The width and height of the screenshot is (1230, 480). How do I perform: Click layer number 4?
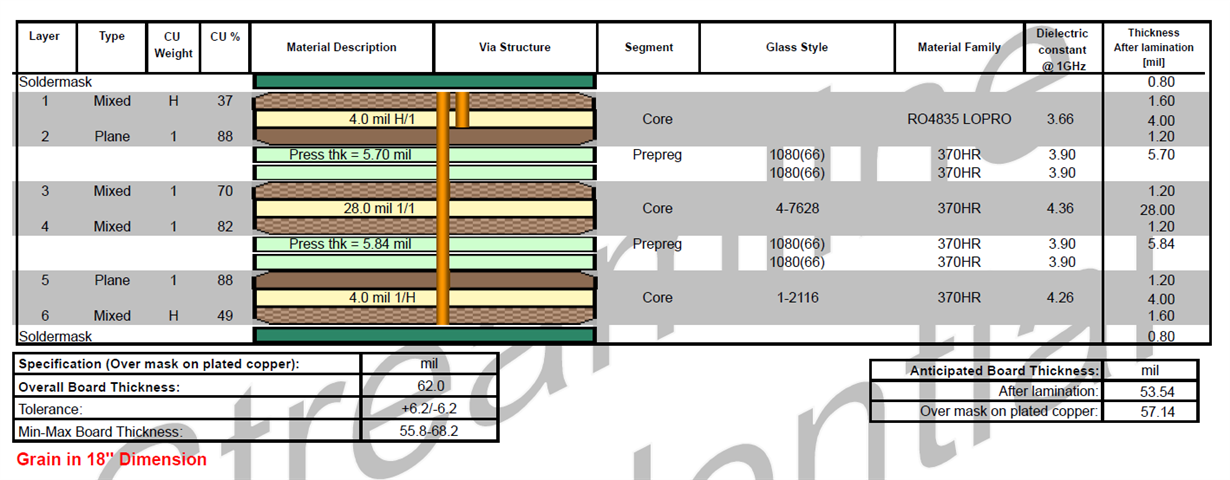[44, 226]
